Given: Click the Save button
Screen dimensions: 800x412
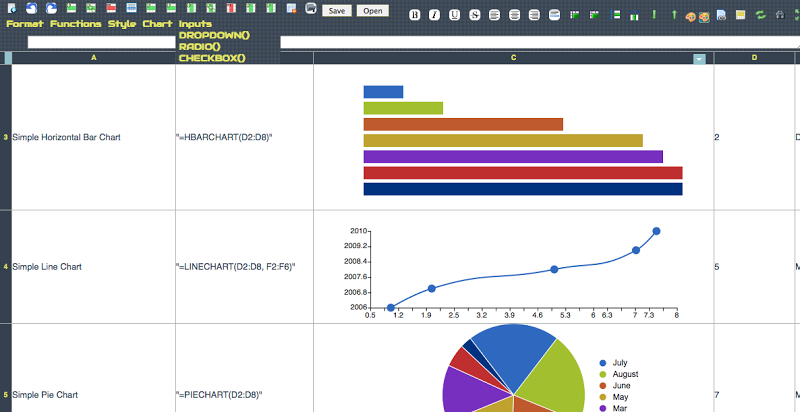Looking at the screenshot, I should click(x=337, y=11).
